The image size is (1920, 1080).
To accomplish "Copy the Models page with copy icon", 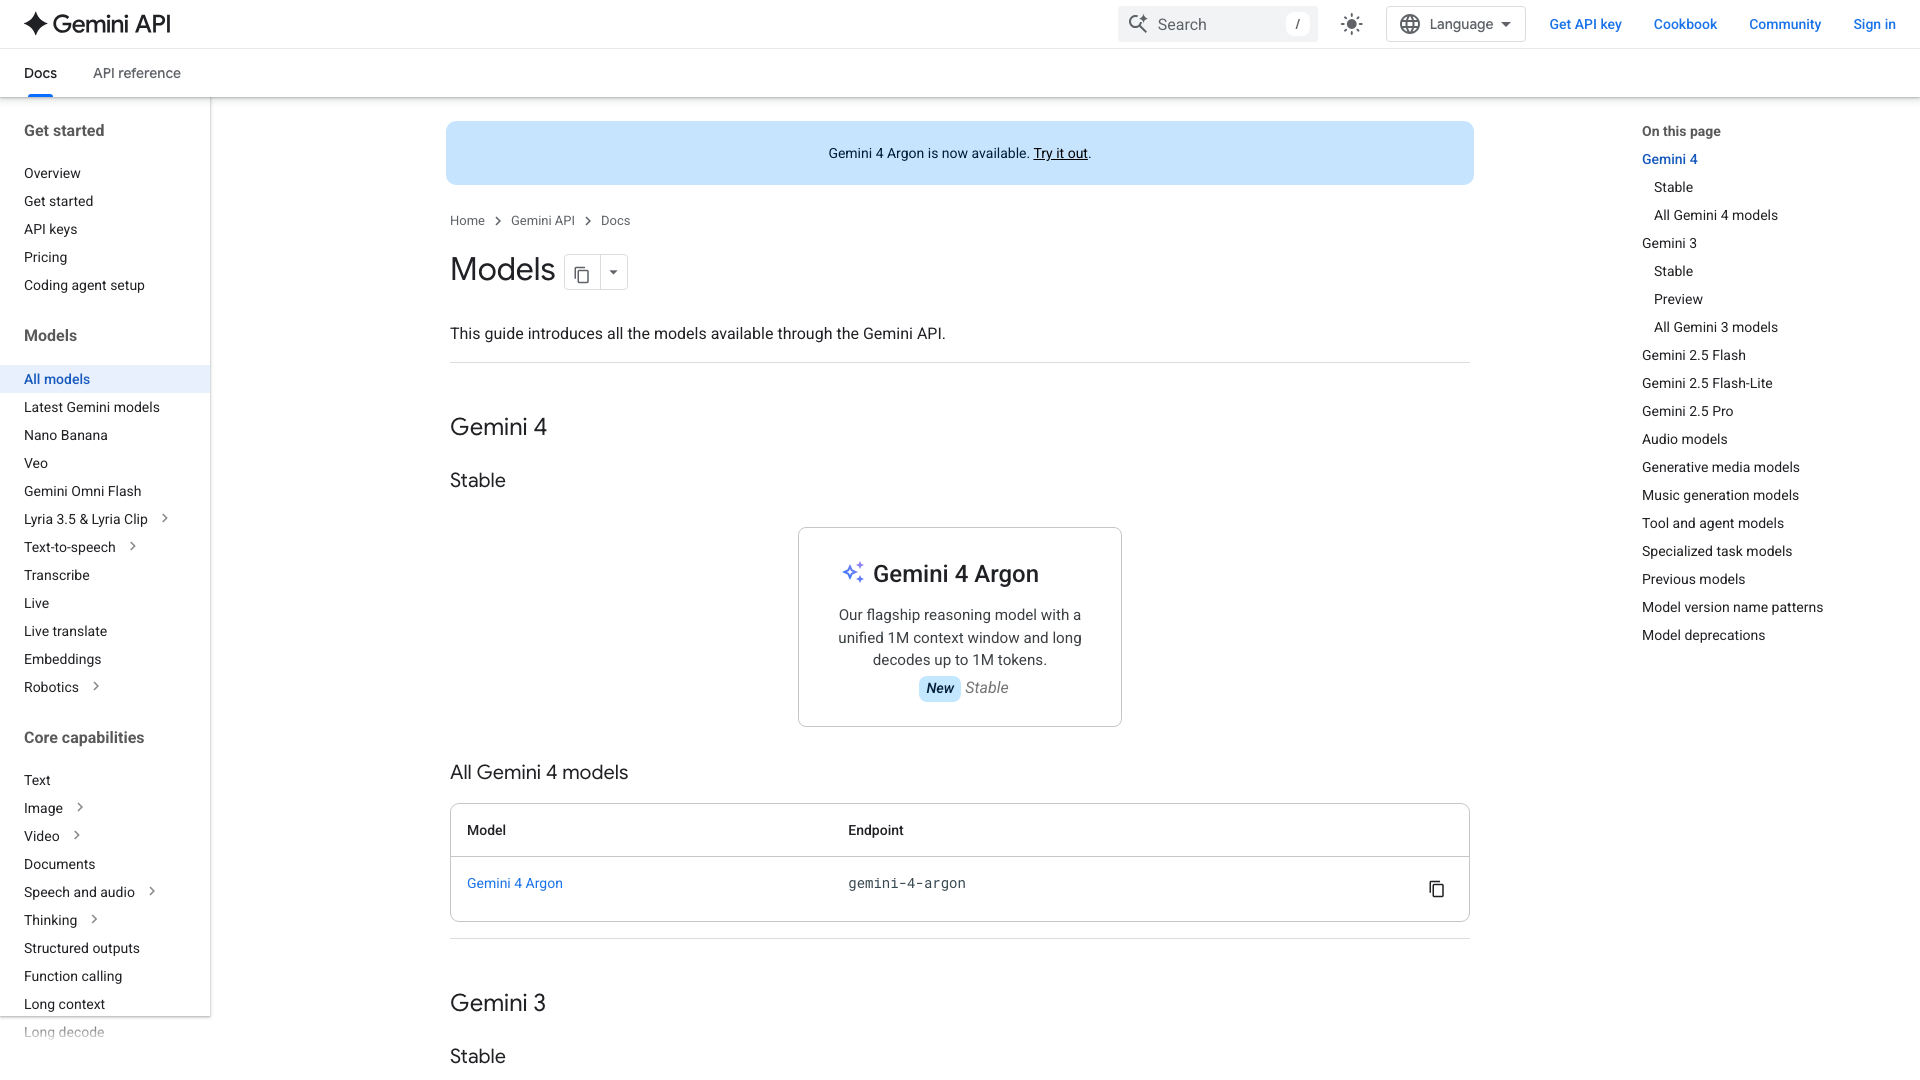I will 582,272.
